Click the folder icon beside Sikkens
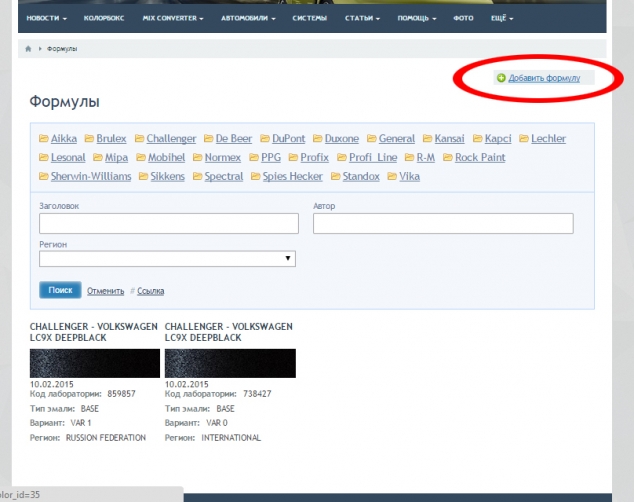 pyautogui.click(x=143, y=176)
